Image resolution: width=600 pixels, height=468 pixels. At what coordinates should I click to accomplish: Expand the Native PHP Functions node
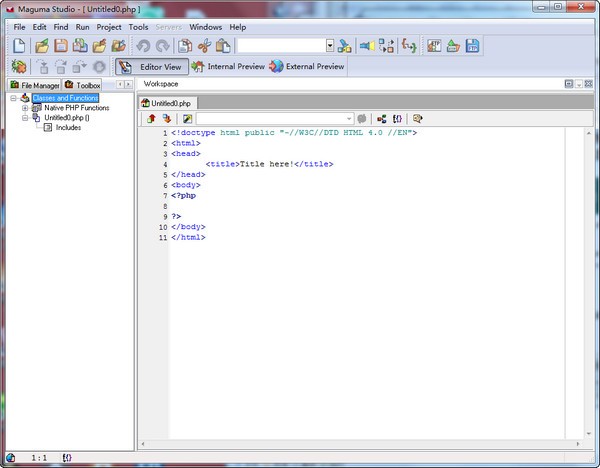point(25,108)
